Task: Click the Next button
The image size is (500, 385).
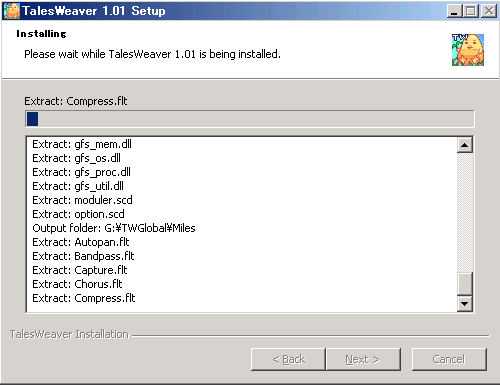Action: point(363,359)
